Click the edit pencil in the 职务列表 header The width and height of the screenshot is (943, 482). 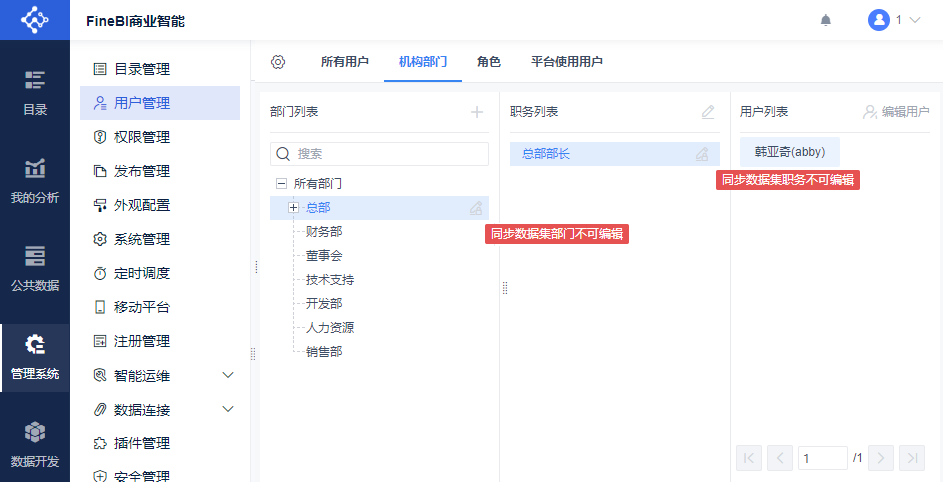(708, 112)
